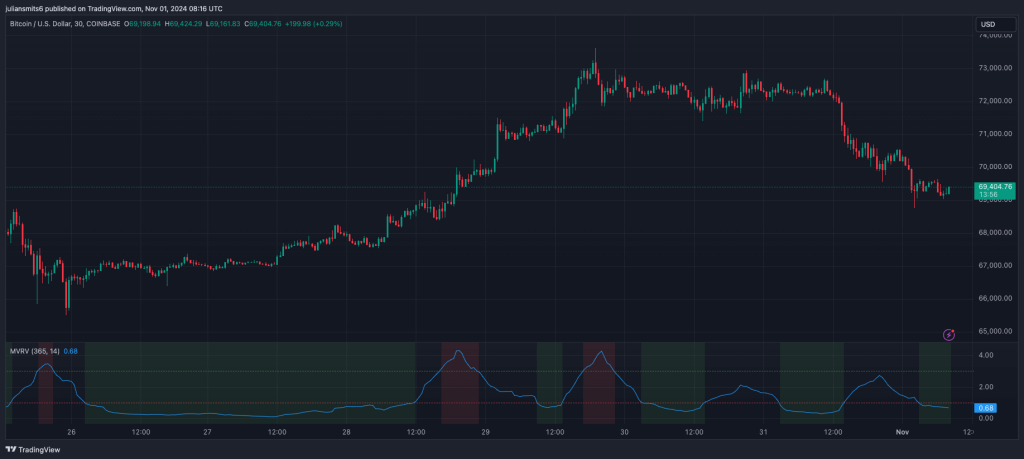Click the open value O69,198.94

click(x=142, y=24)
